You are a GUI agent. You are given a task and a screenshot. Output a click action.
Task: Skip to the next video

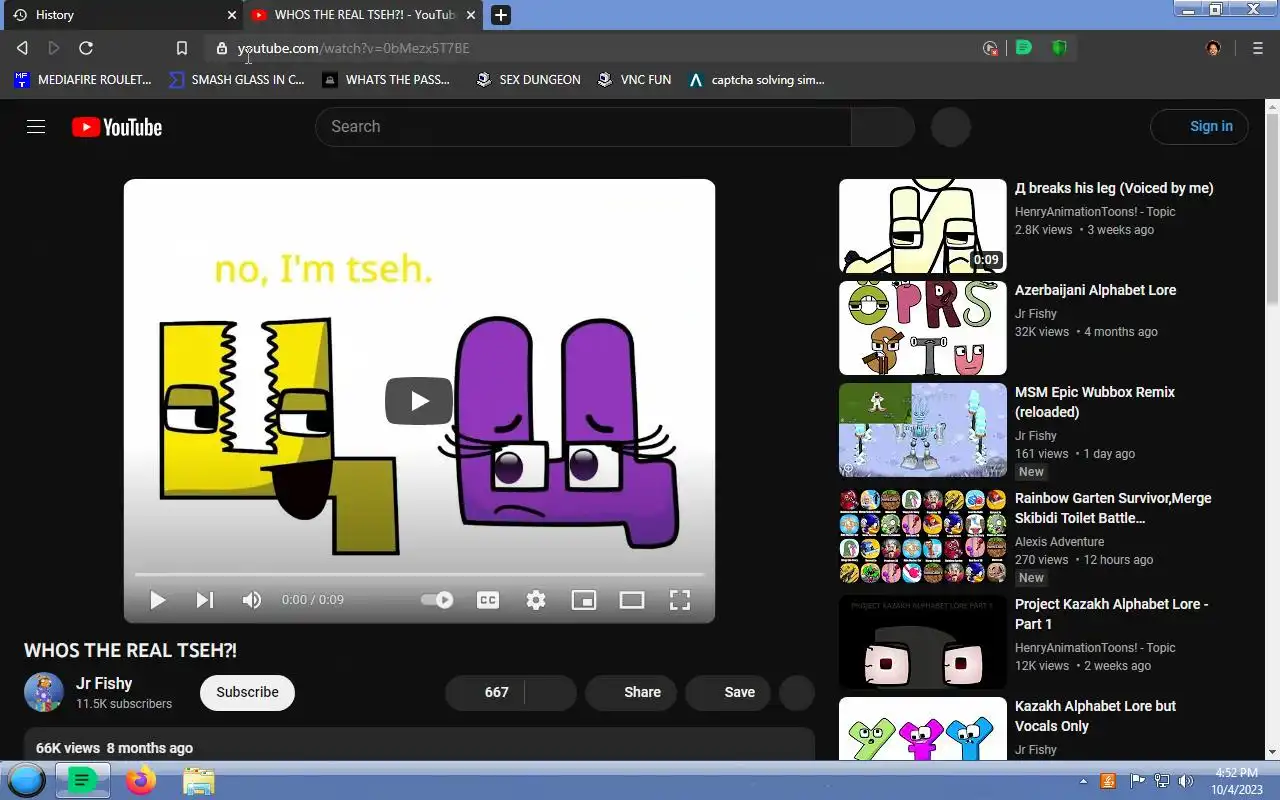click(204, 600)
